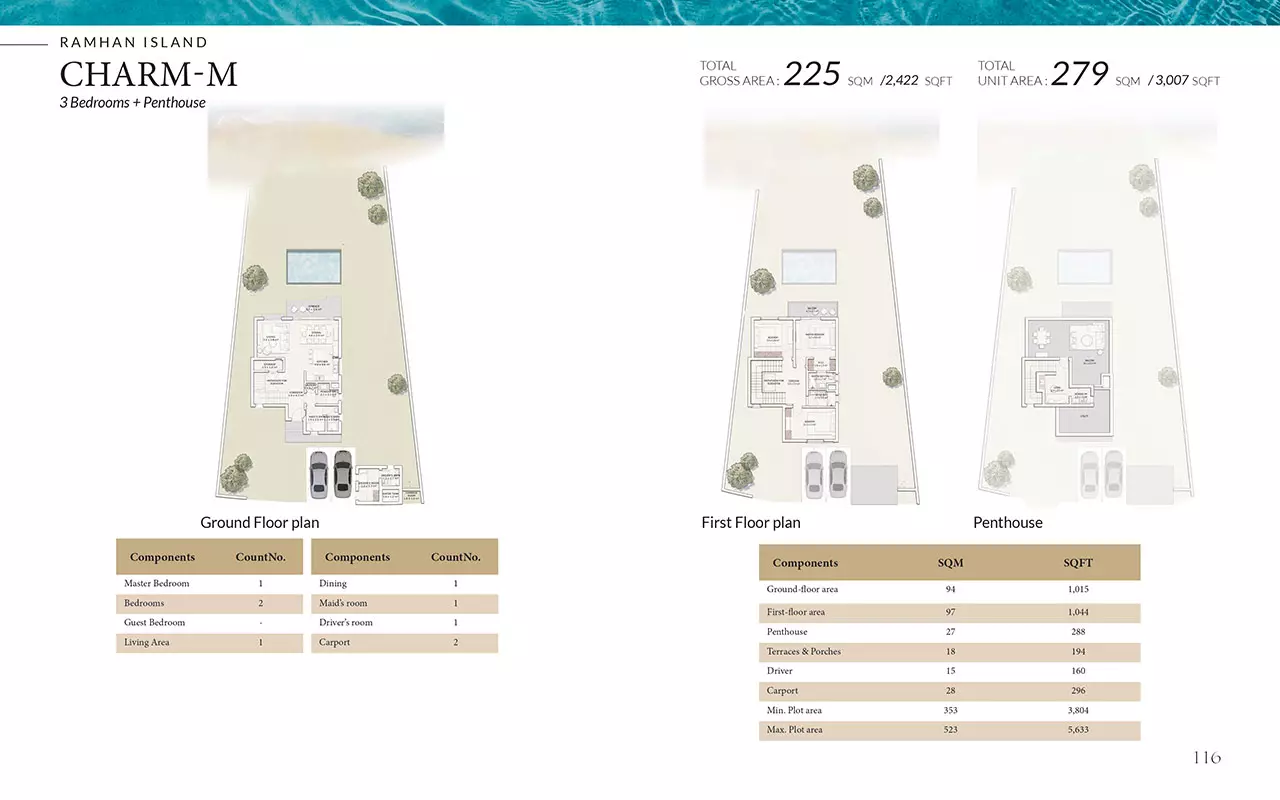1280x800 pixels.
Task: Click the Total Gross Area value 225
Action: [811, 74]
